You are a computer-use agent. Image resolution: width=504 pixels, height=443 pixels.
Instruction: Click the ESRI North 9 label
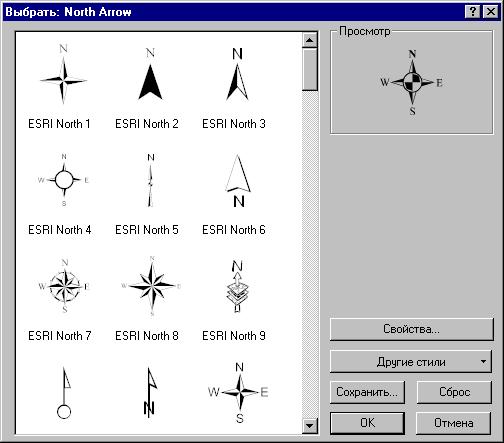[x=234, y=336]
